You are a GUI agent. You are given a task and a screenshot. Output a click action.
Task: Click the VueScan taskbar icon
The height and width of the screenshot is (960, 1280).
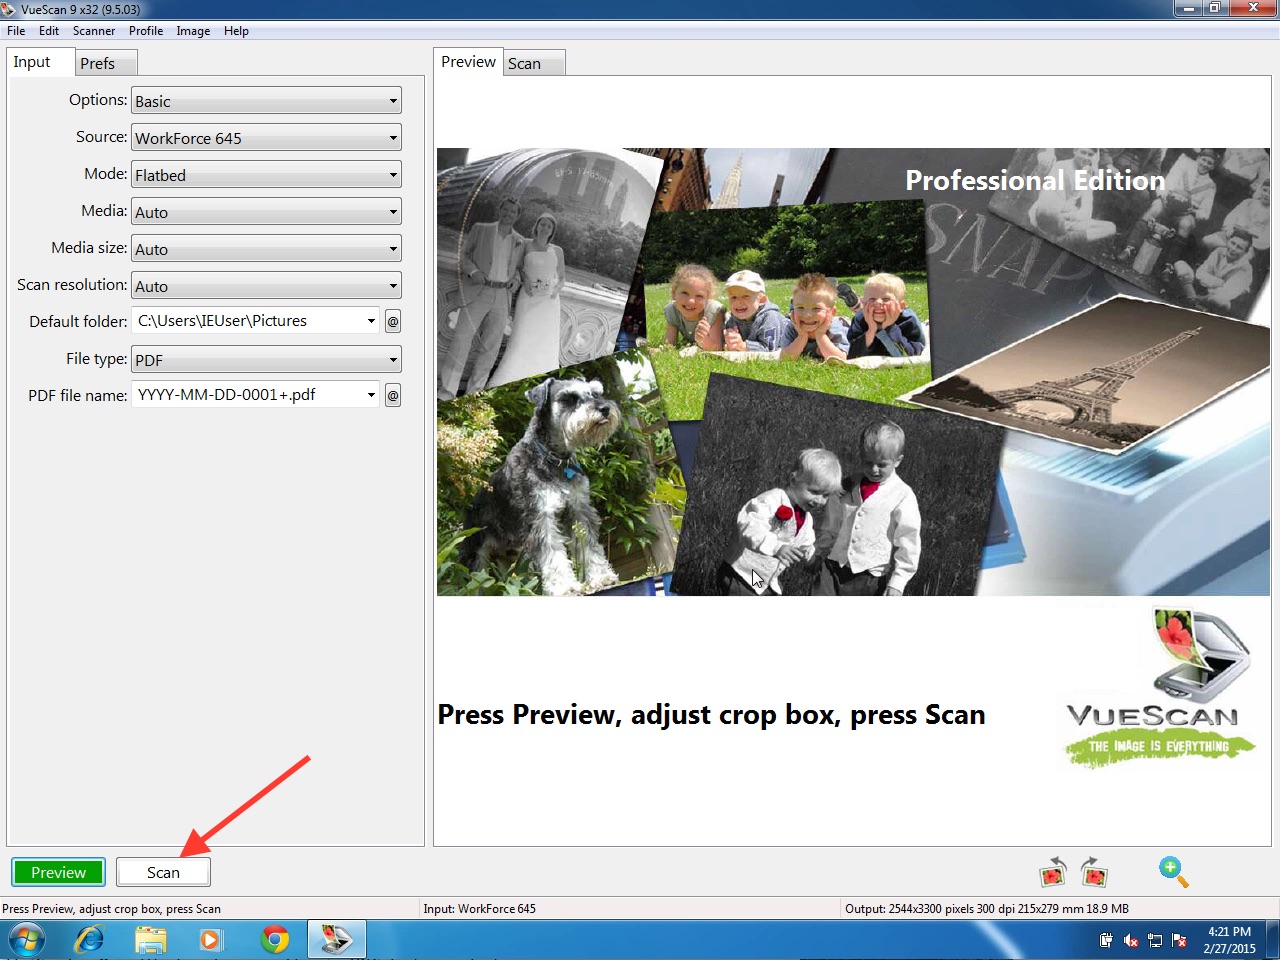(336, 940)
